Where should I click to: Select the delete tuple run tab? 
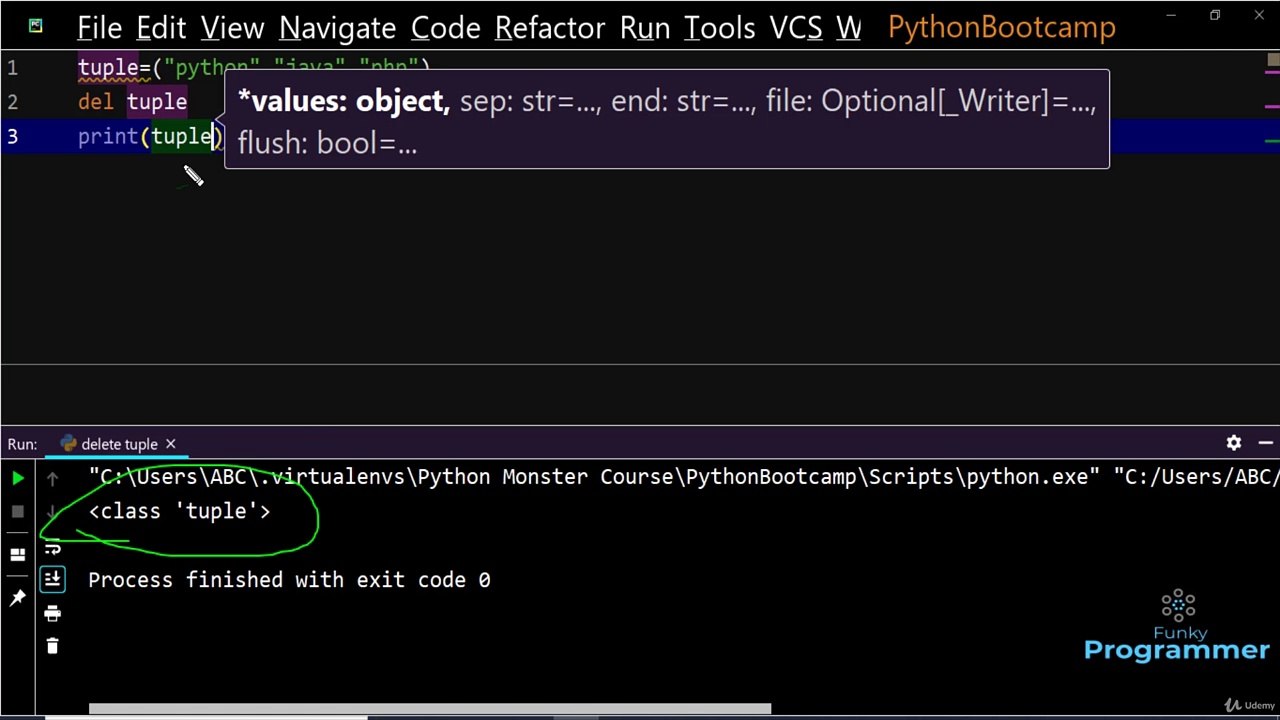[119, 444]
